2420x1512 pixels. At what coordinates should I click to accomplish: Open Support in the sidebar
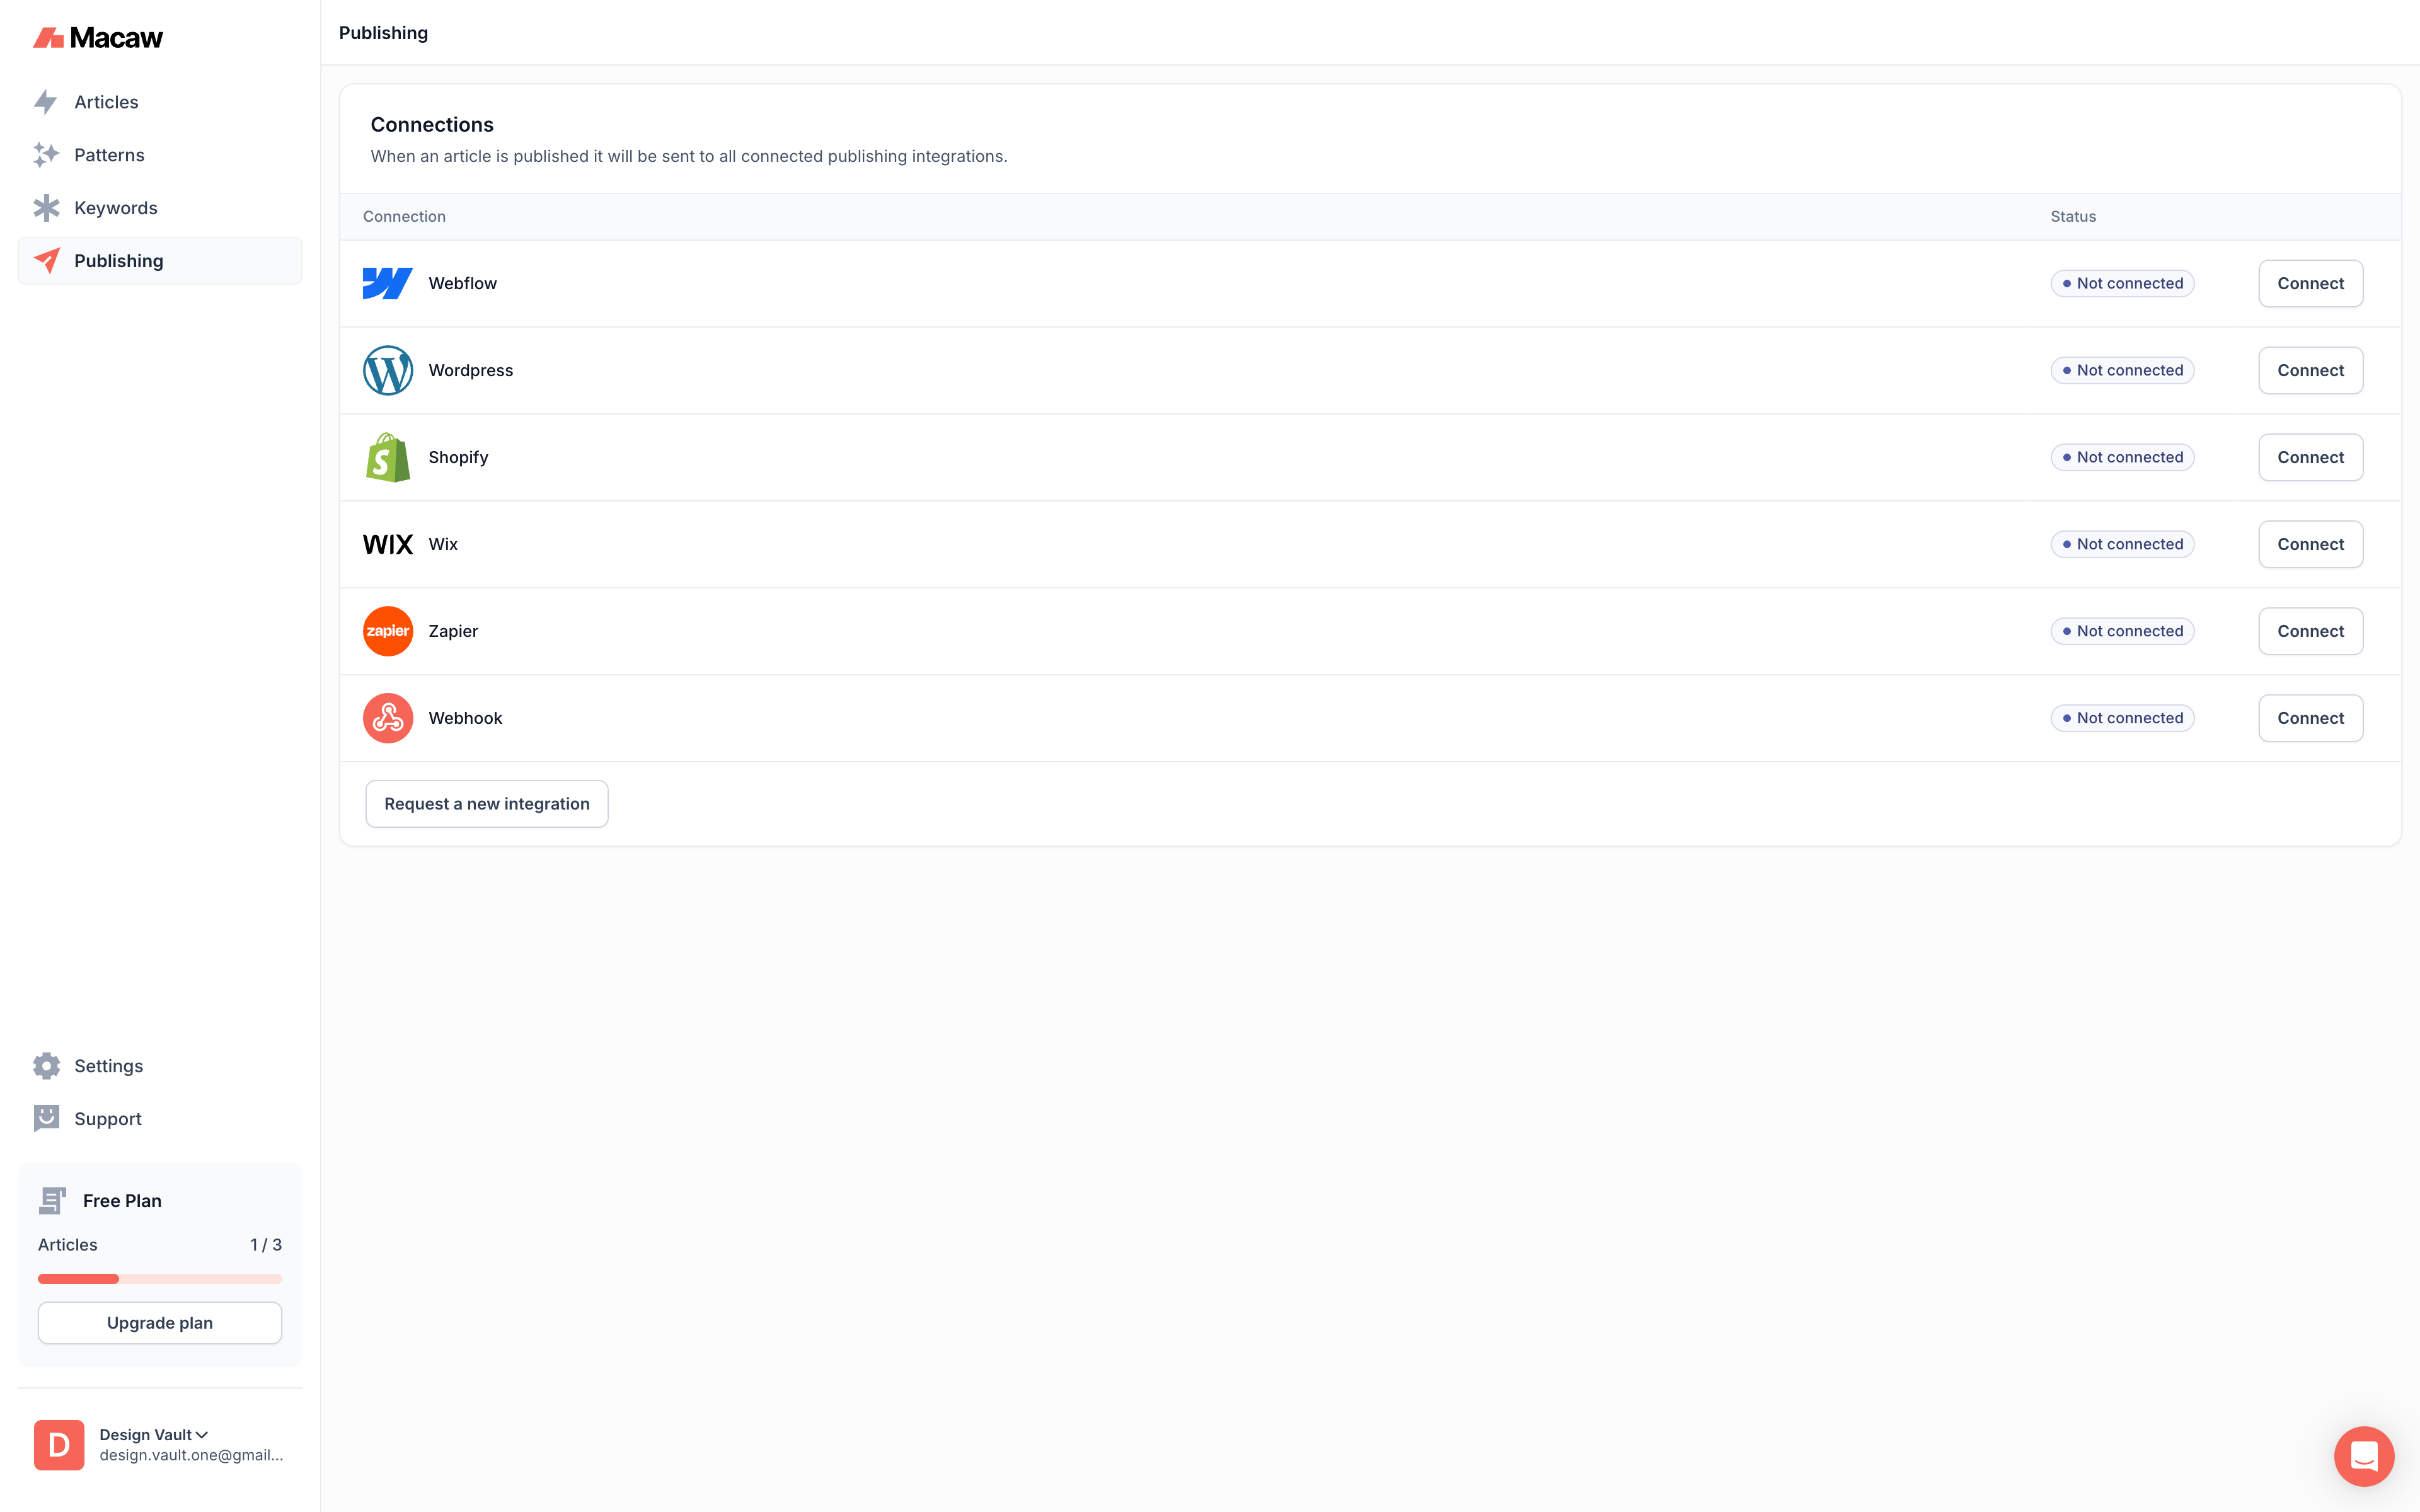point(107,1119)
